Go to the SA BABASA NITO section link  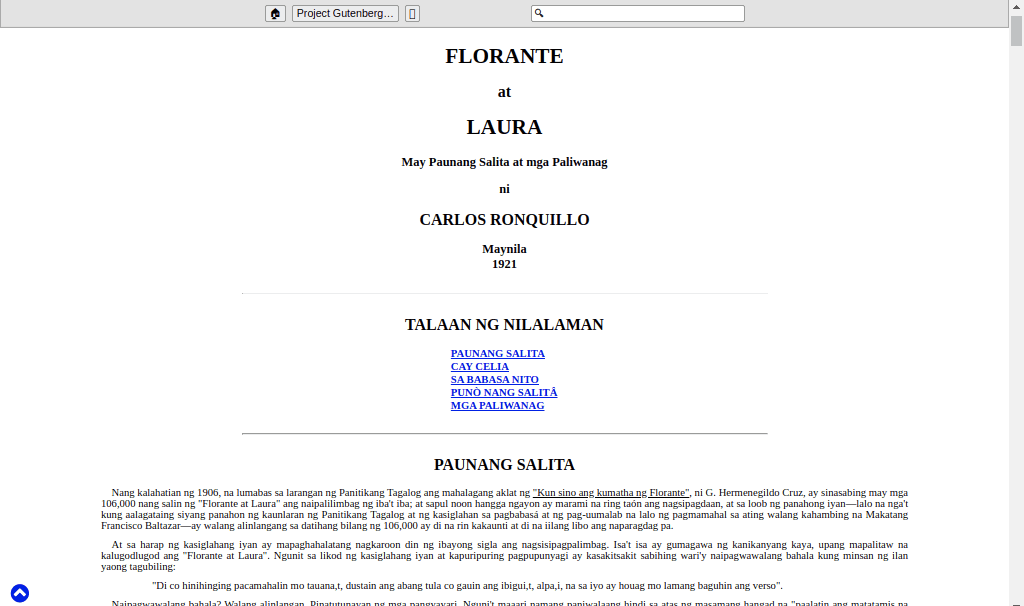(494, 380)
